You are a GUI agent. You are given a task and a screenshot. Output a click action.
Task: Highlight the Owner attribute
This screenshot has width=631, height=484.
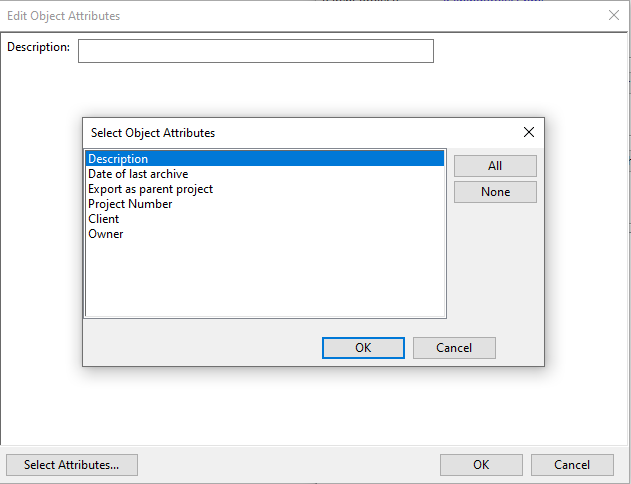pyautogui.click(x=105, y=234)
